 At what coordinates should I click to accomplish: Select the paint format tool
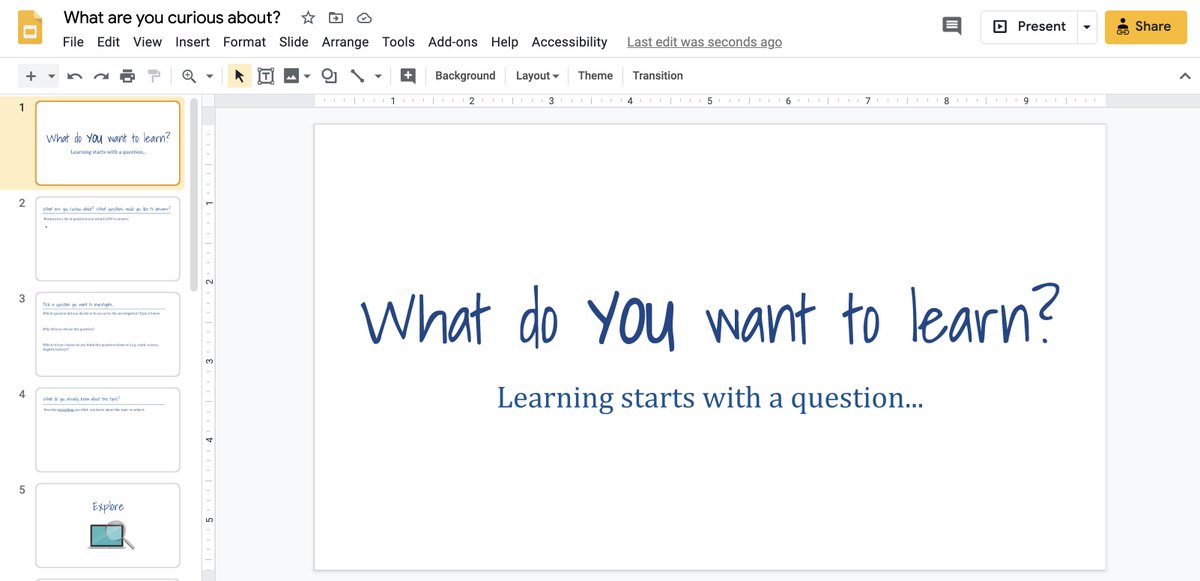[154, 76]
